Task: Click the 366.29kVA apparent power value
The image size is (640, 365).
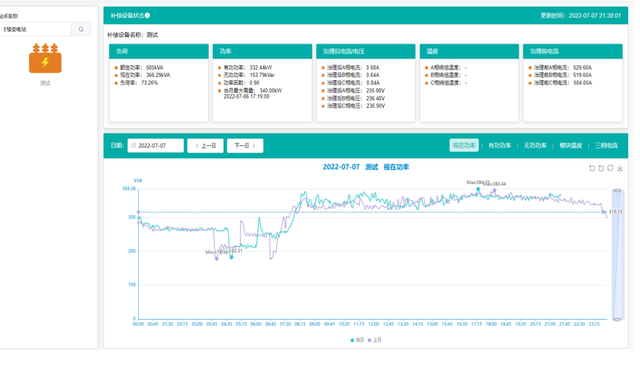Action: 158,75
